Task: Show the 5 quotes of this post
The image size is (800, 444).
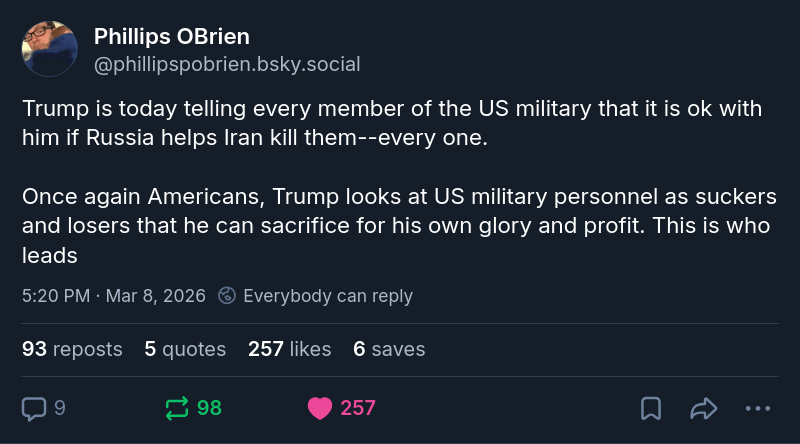Action: coord(185,349)
